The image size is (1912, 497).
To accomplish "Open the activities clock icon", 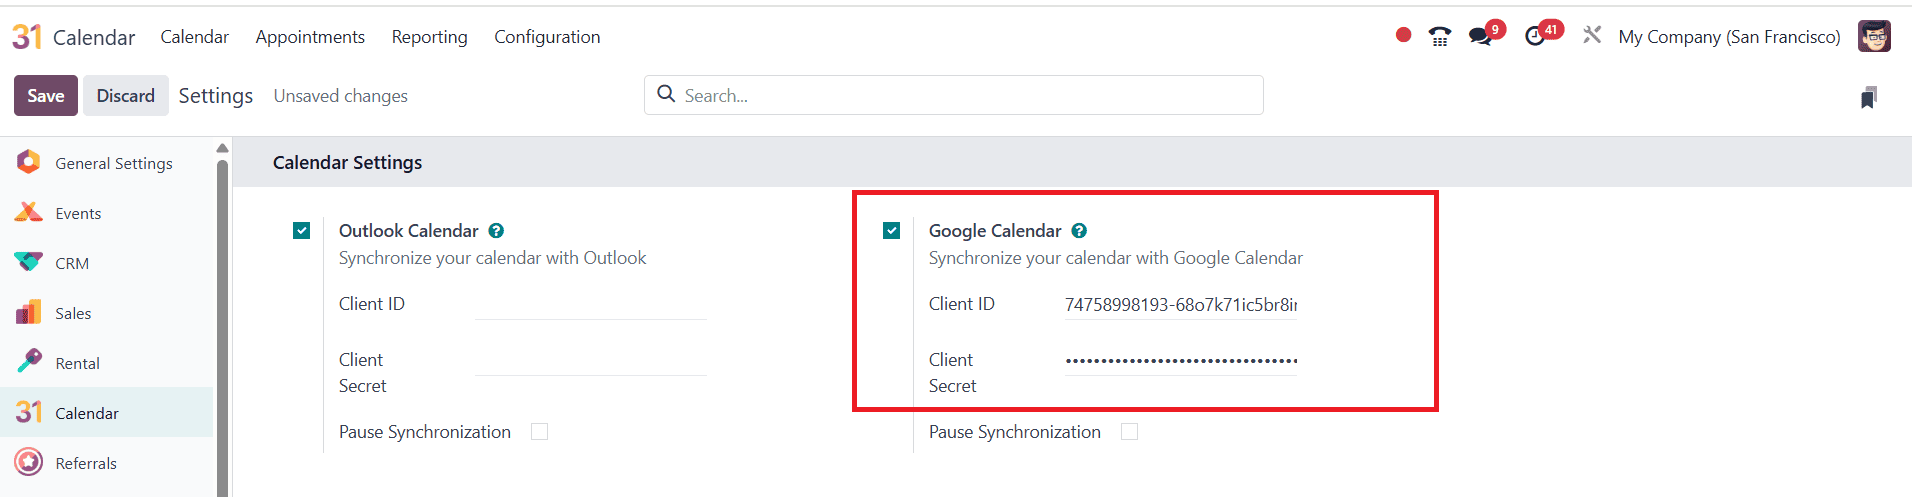I will 1535,37.
